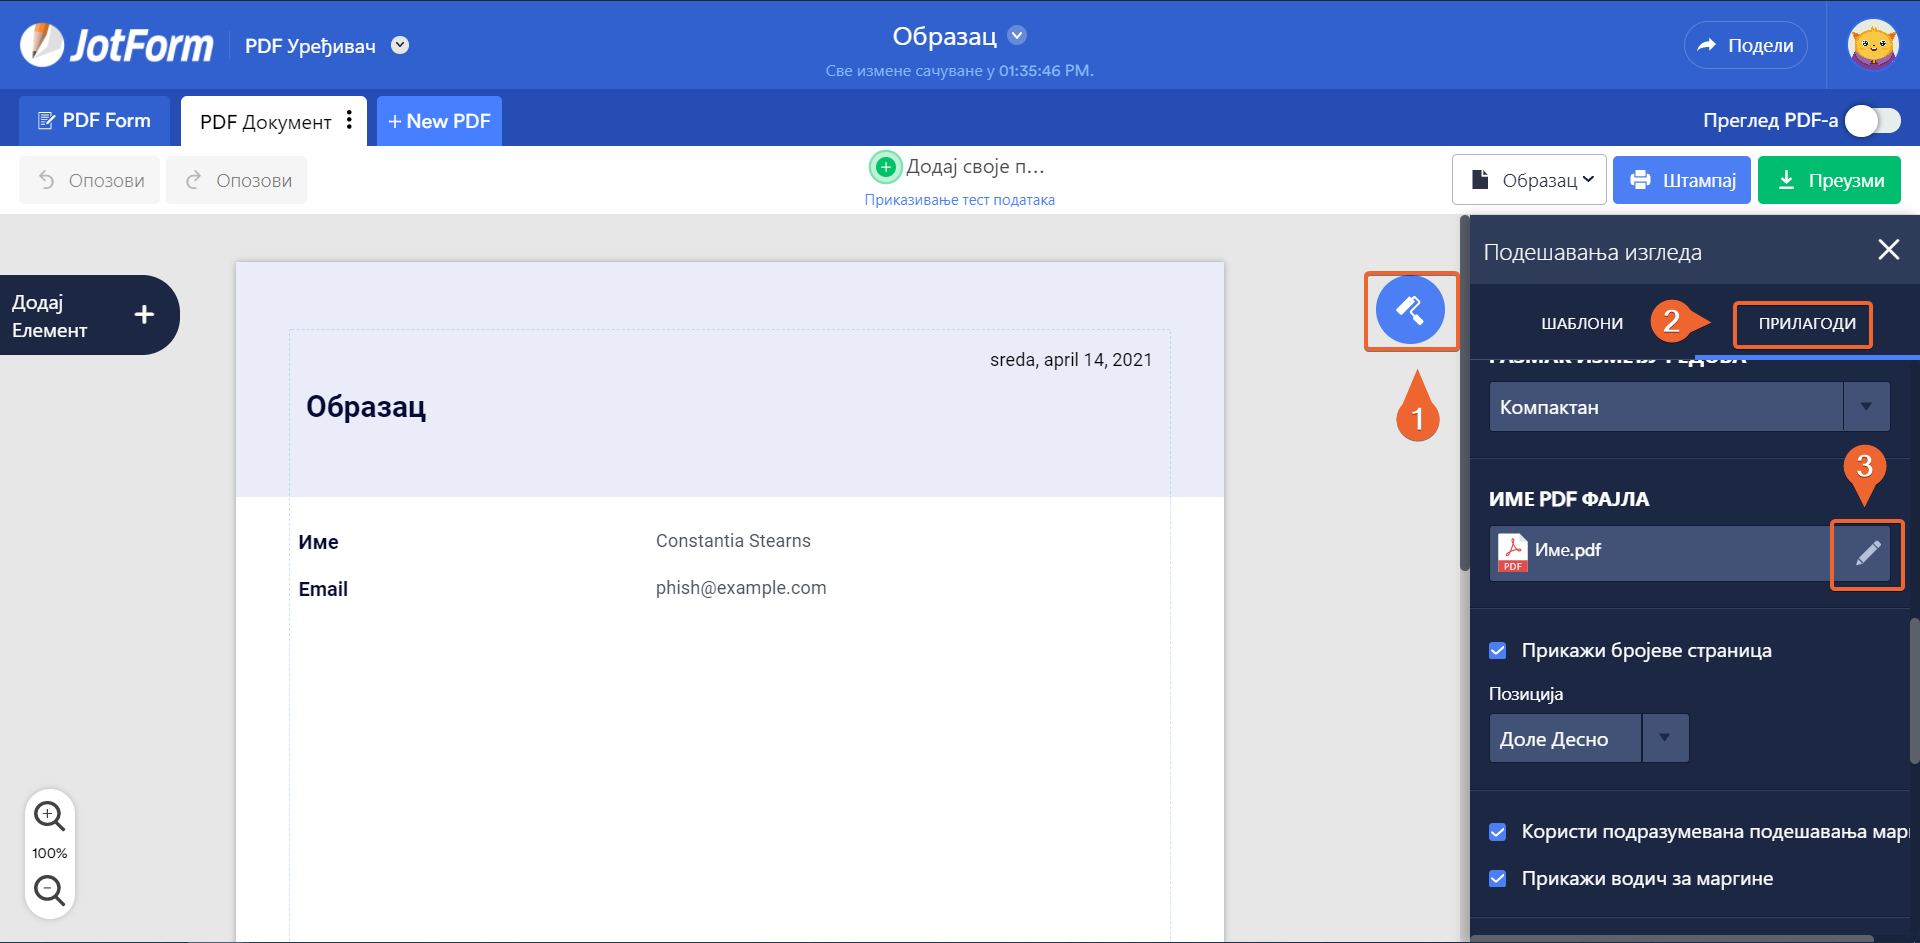Viewport: 1920px width, 943px height.
Task: Open the user avatar profile menu
Action: 1873,45
